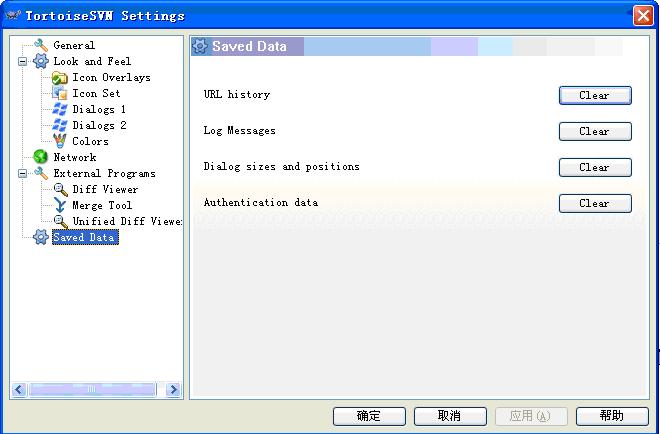The height and width of the screenshot is (434, 660).
Task: Click the Icon Set icon
Action: click(x=59, y=93)
